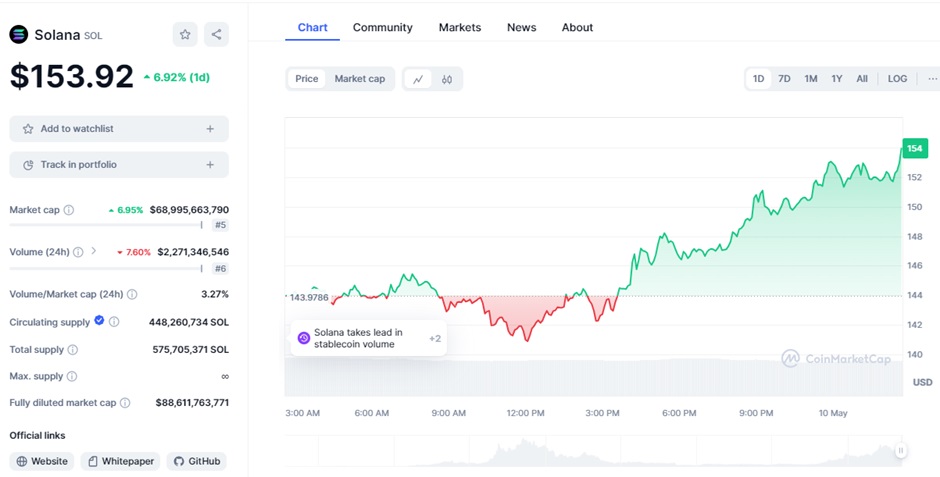Enable LOG scale on chart
The height and width of the screenshot is (477, 940).
click(x=897, y=79)
